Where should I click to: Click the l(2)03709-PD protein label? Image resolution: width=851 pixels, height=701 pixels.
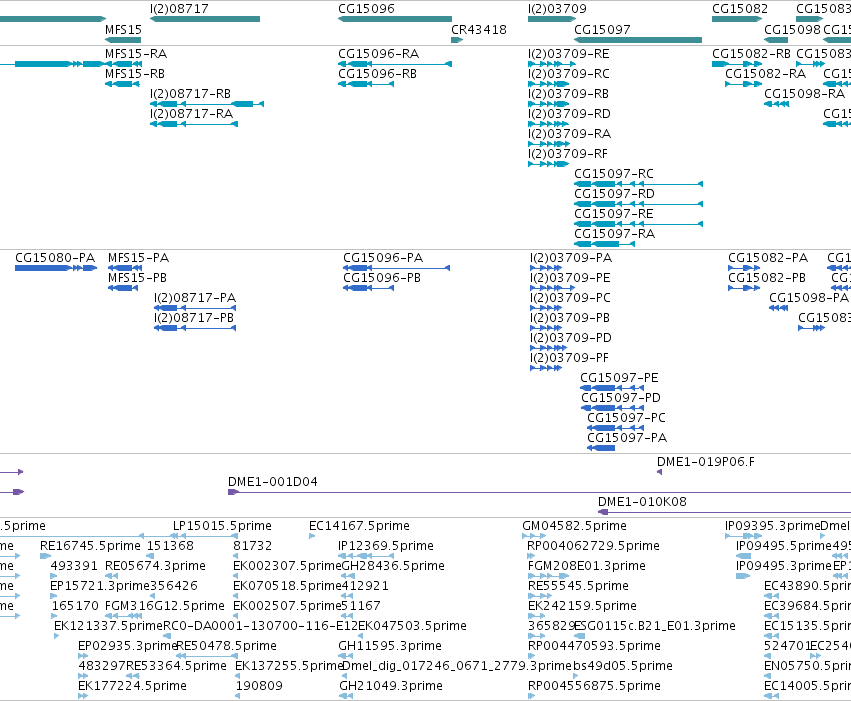click(x=570, y=338)
